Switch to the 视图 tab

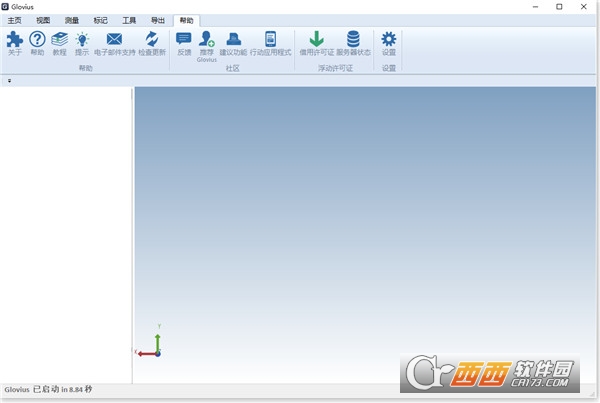tap(43, 20)
